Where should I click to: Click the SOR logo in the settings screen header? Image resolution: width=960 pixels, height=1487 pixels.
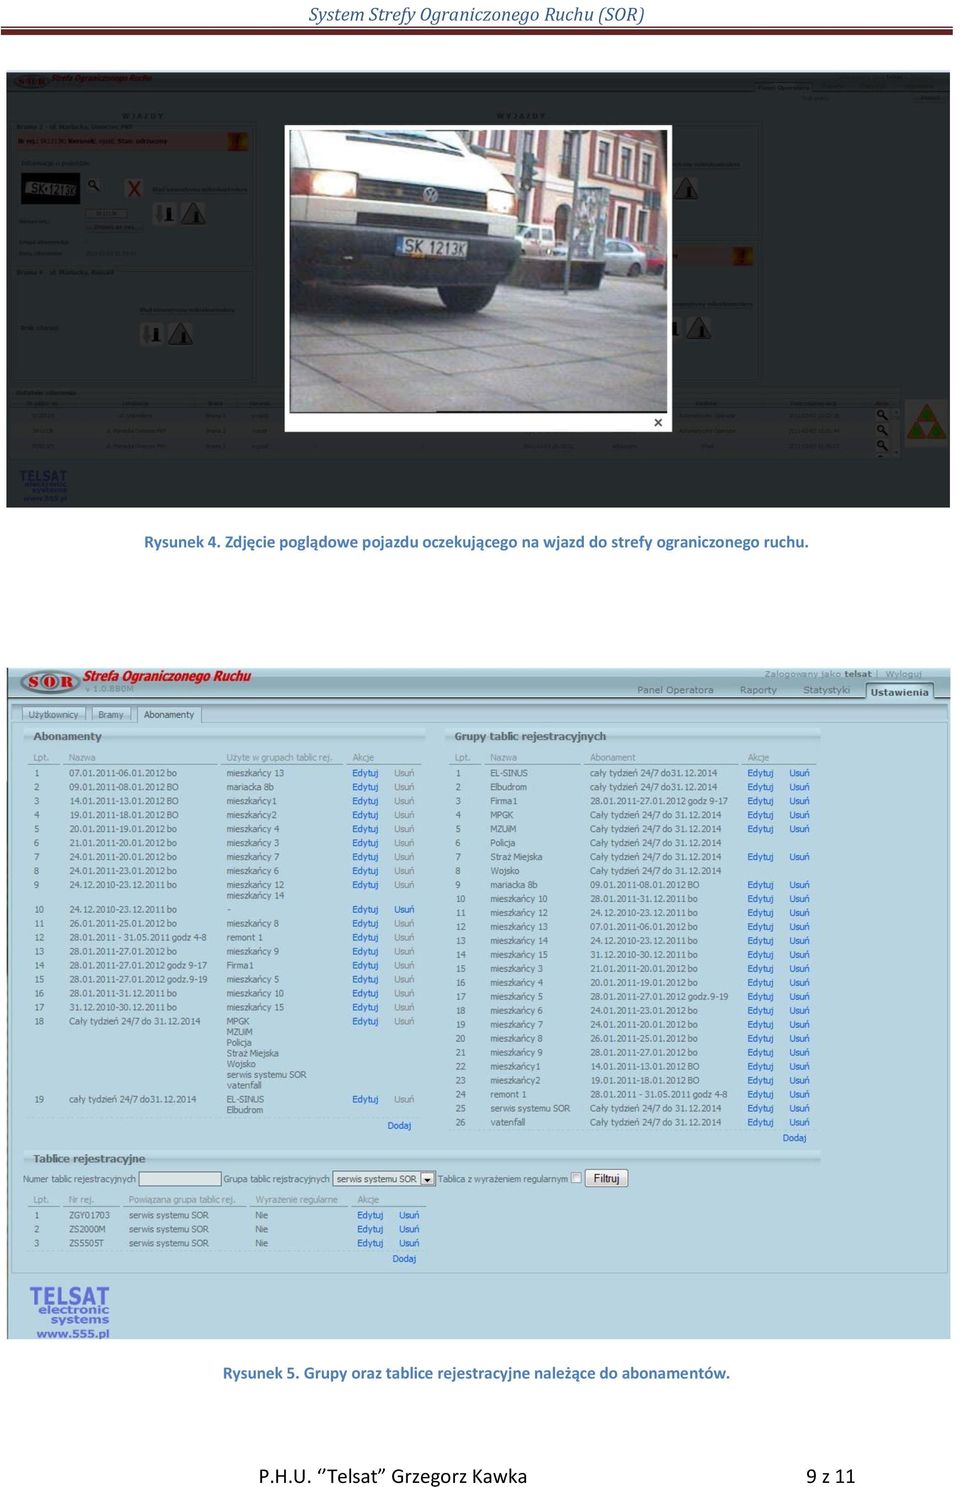click(x=51, y=682)
